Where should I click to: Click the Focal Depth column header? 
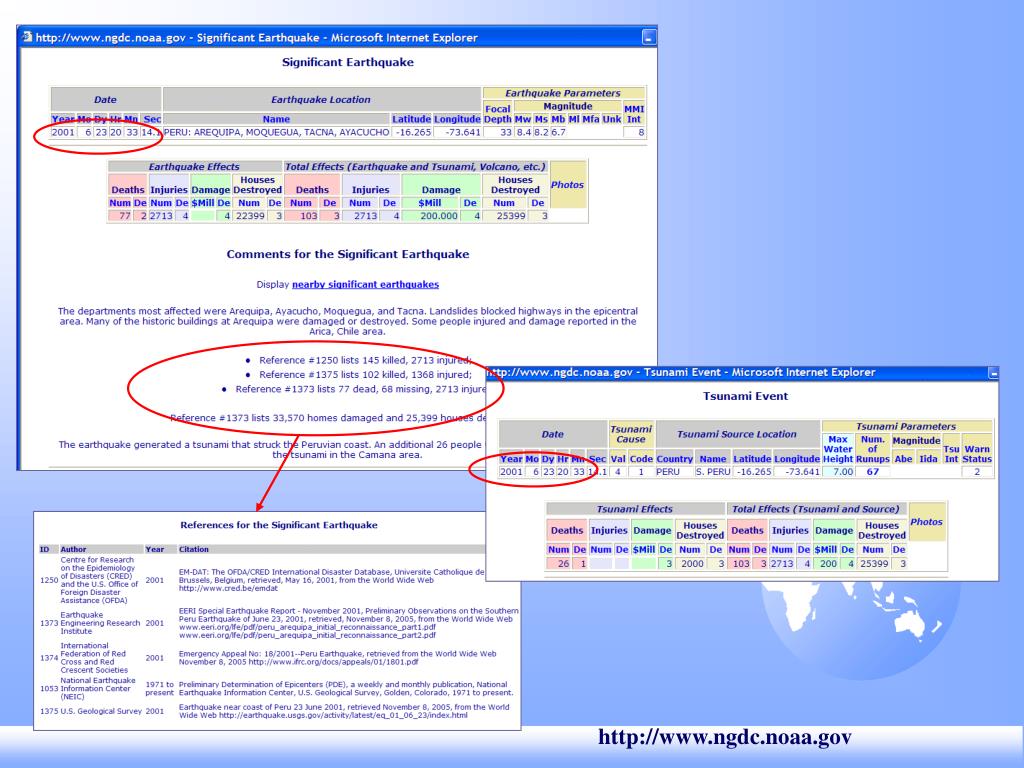click(498, 114)
